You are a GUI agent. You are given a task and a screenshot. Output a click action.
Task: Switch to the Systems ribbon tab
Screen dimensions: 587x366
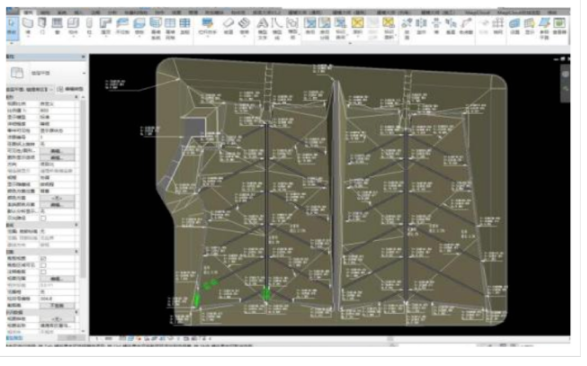62,12
